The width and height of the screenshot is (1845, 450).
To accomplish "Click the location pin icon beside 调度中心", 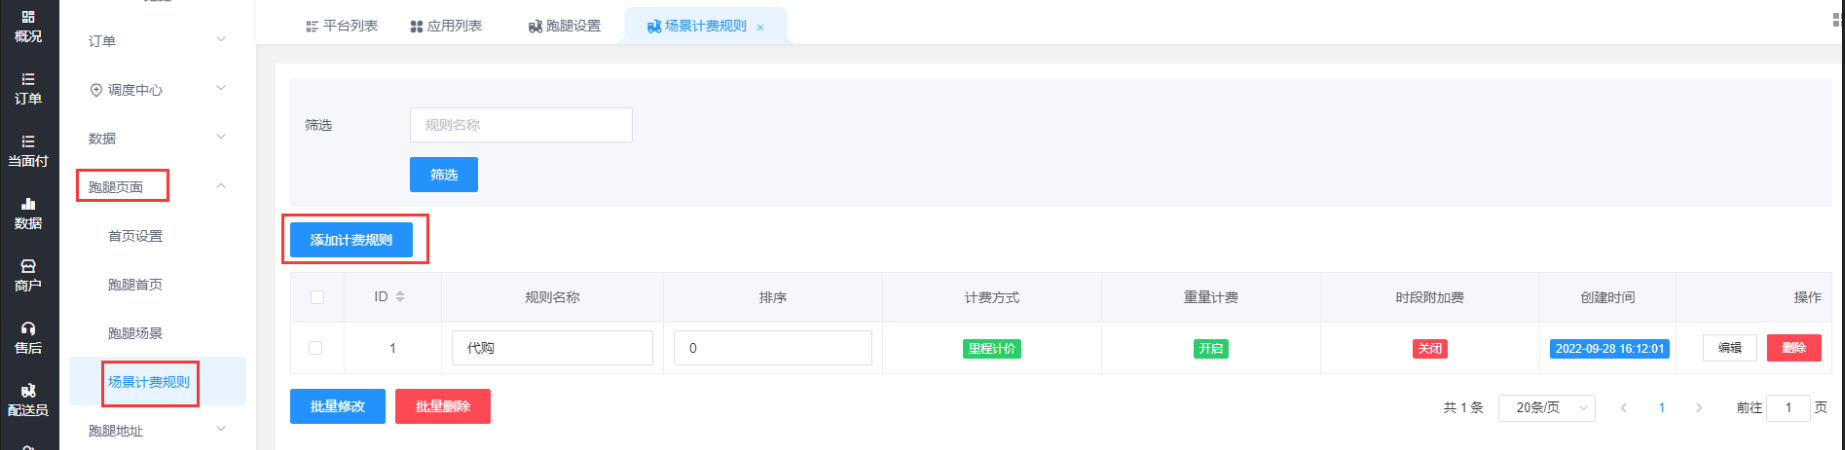I will [x=96, y=90].
